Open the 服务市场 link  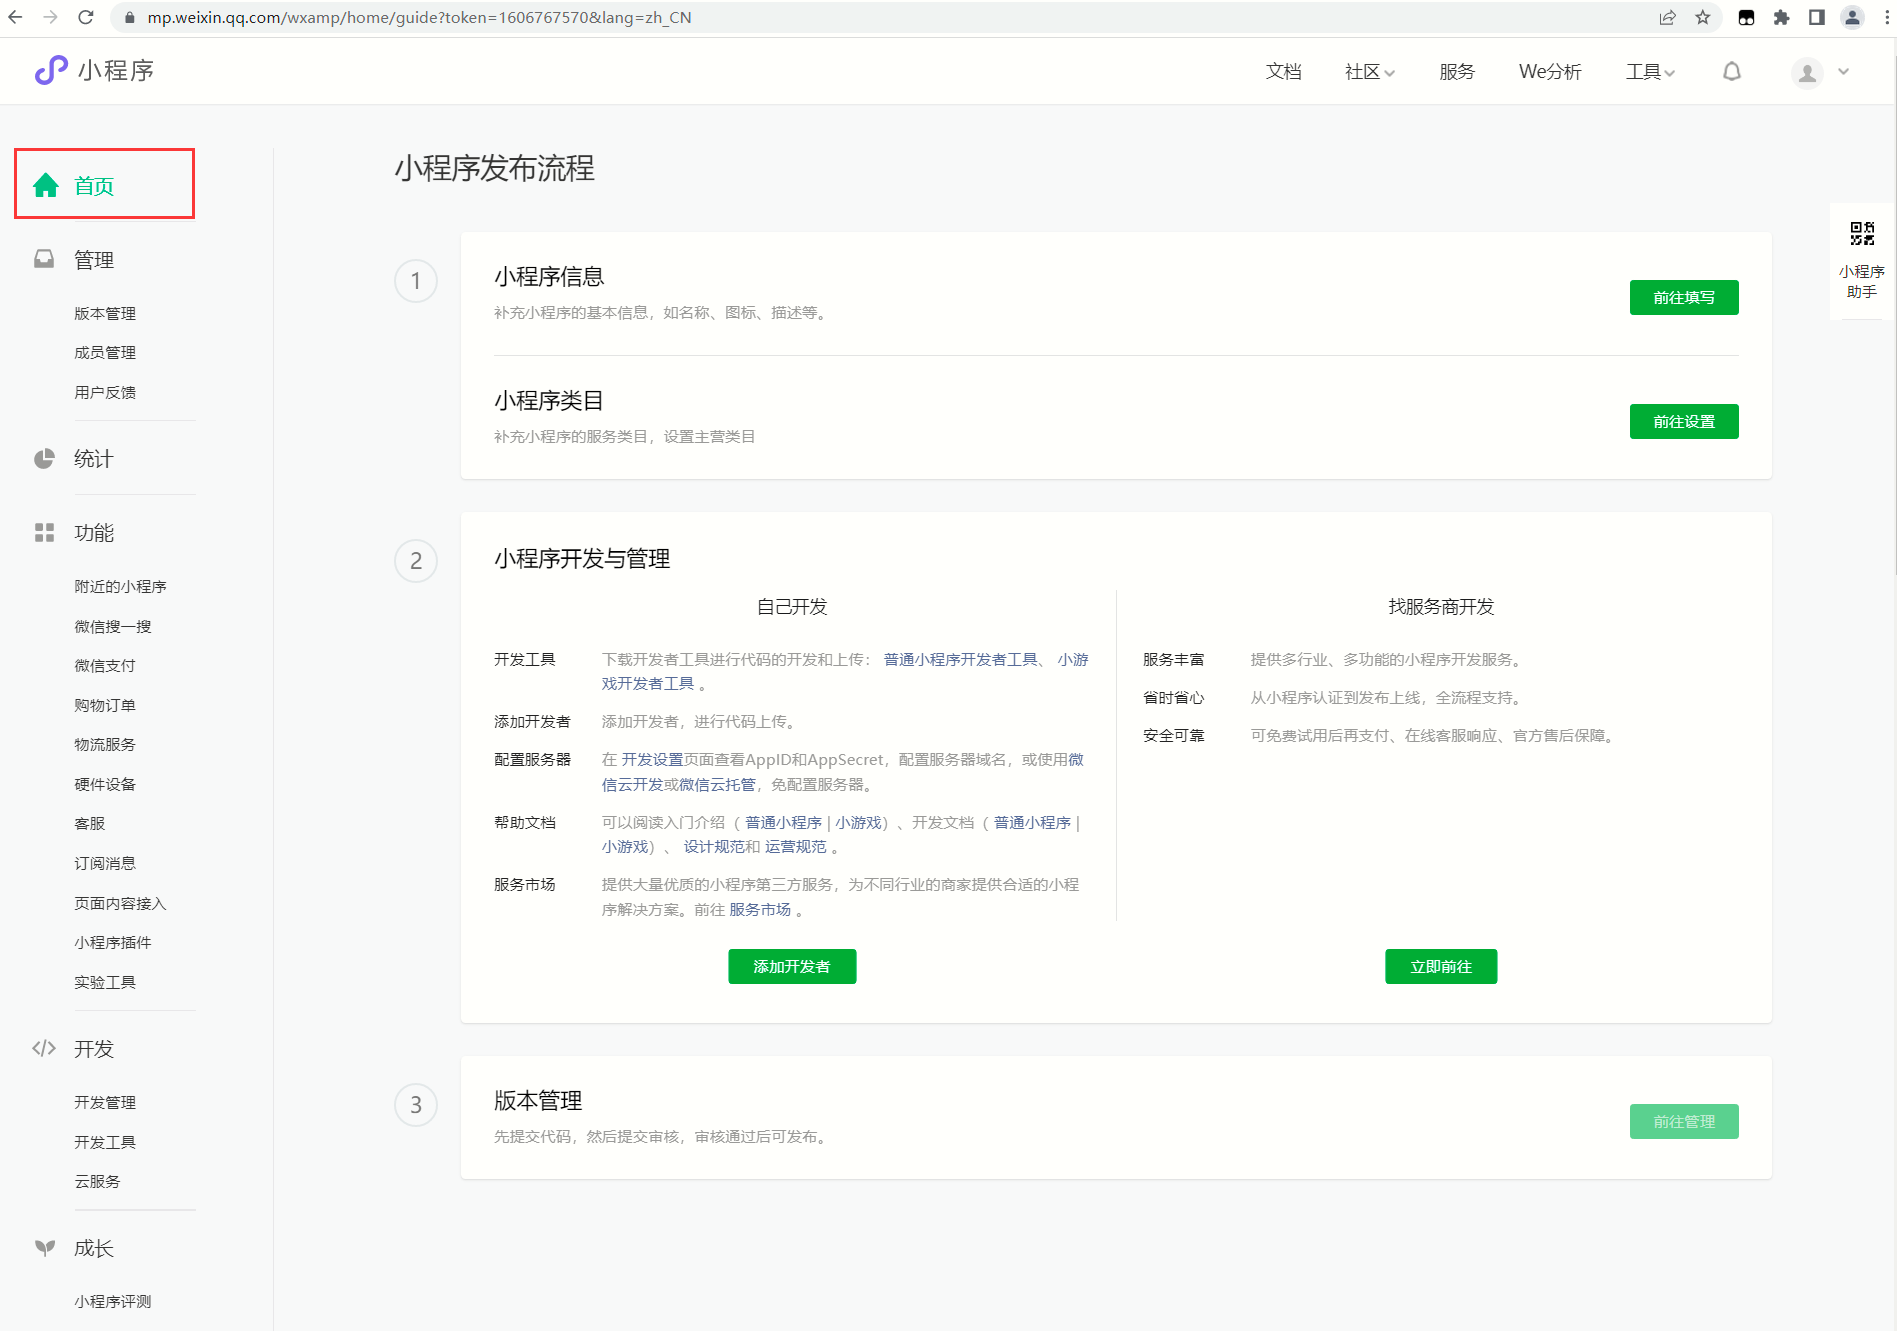point(760,909)
